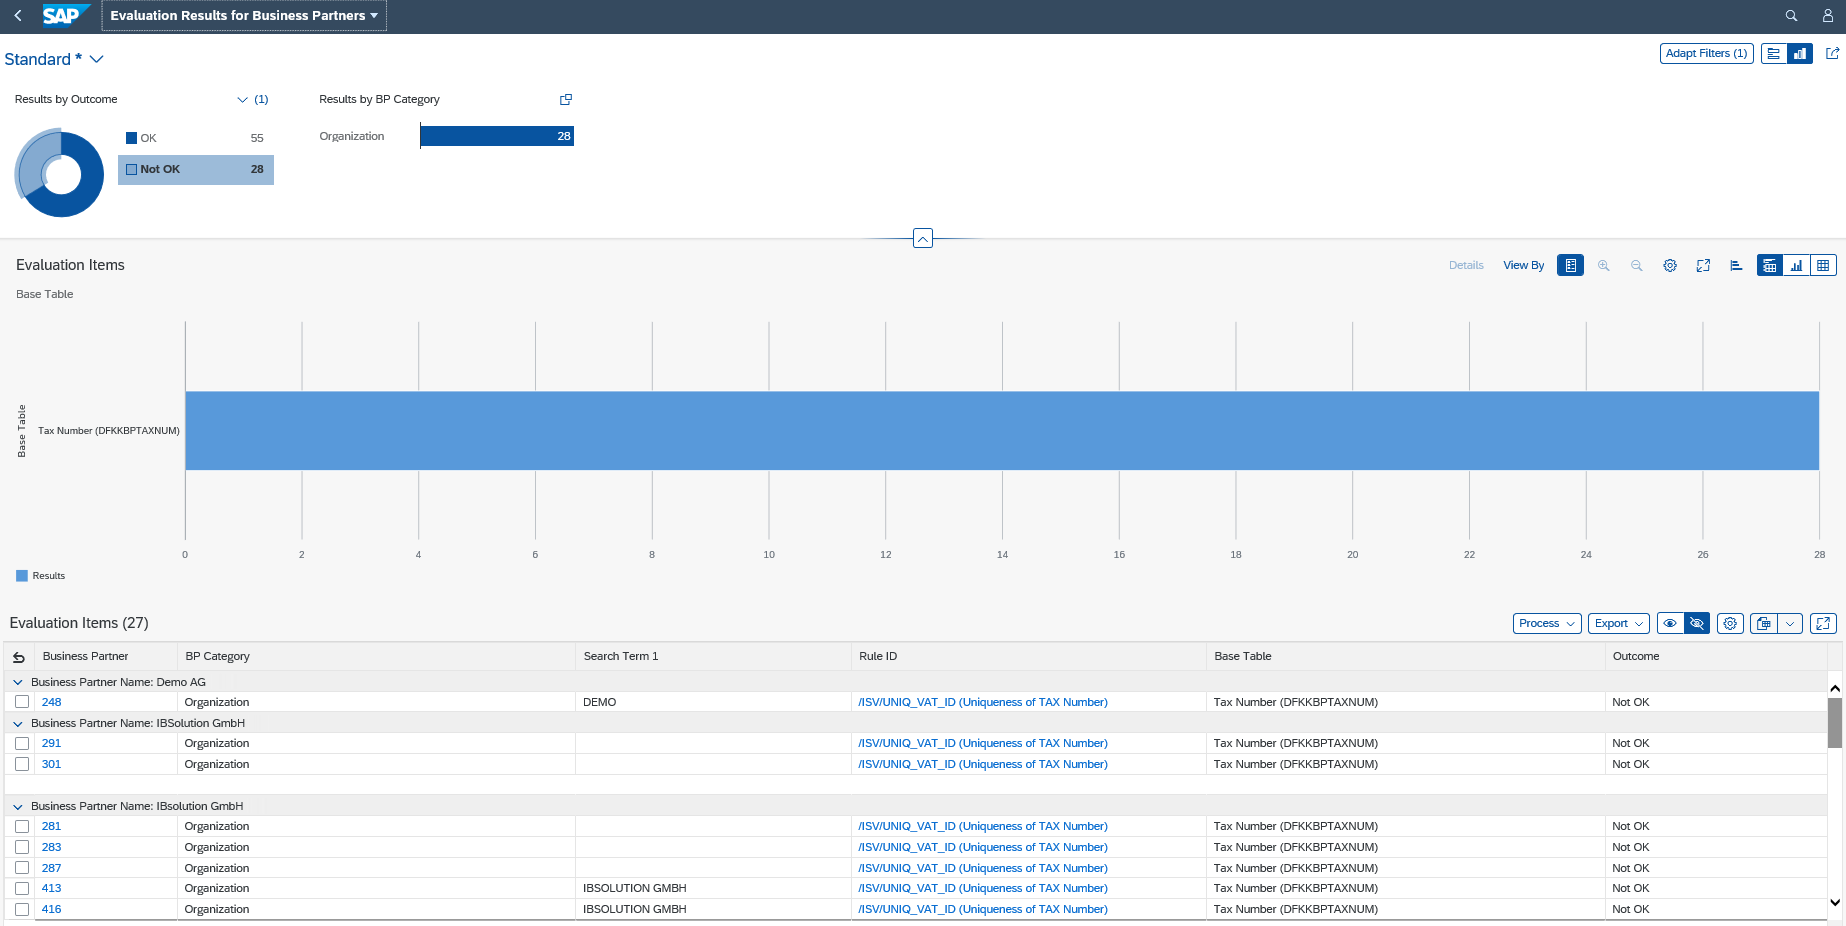Show hidden items with the eye toggle
Screen dimensions: 1846x926
[1669, 623]
